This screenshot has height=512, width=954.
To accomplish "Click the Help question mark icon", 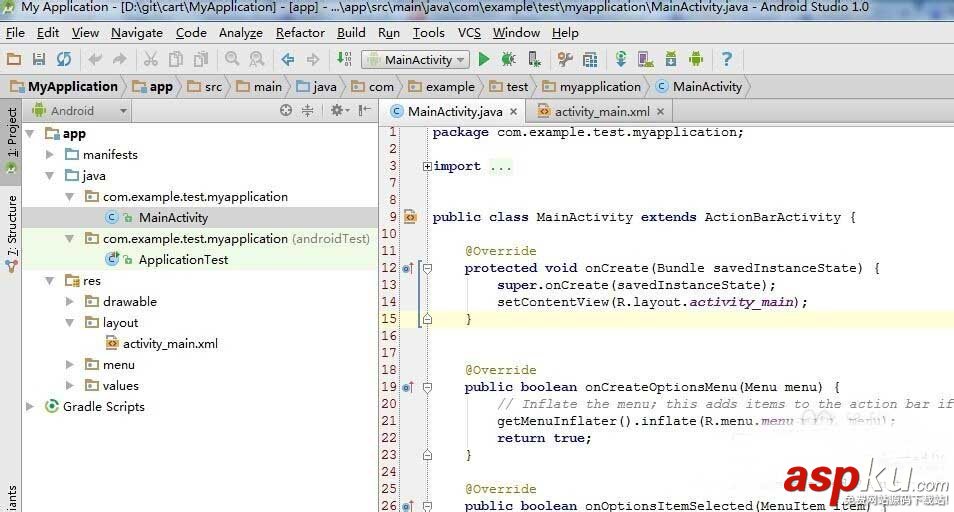I will click(726, 59).
